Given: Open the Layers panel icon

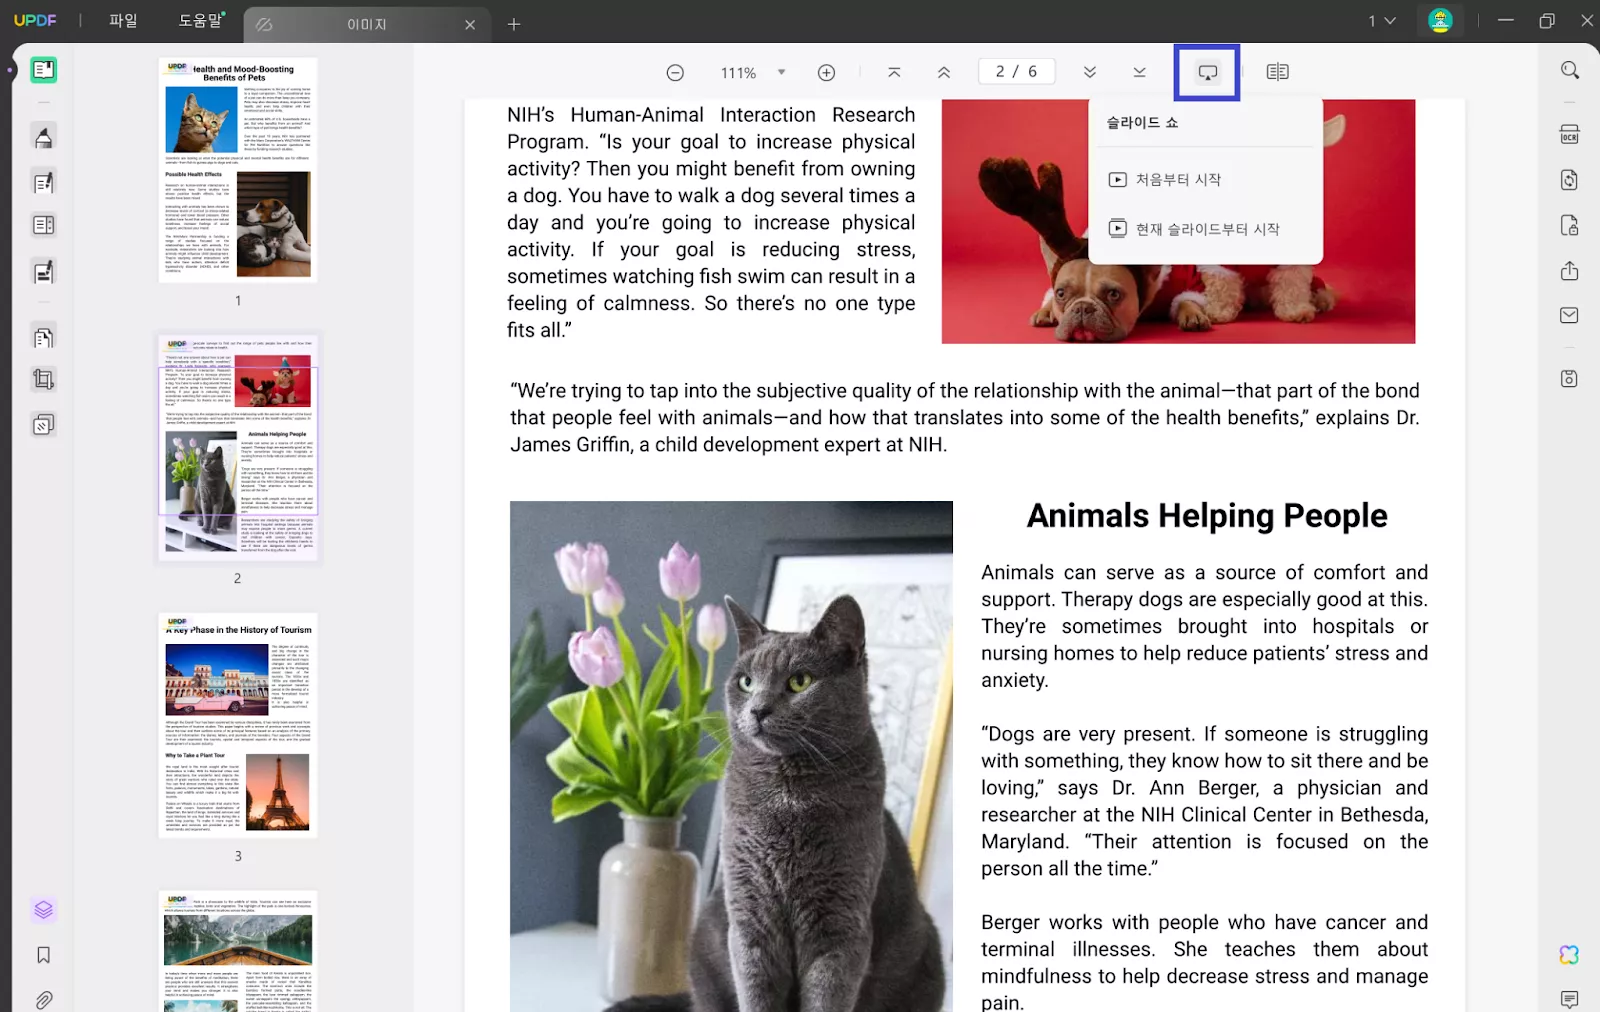Looking at the screenshot, I should pyautogui.click(x=43, y=910).
